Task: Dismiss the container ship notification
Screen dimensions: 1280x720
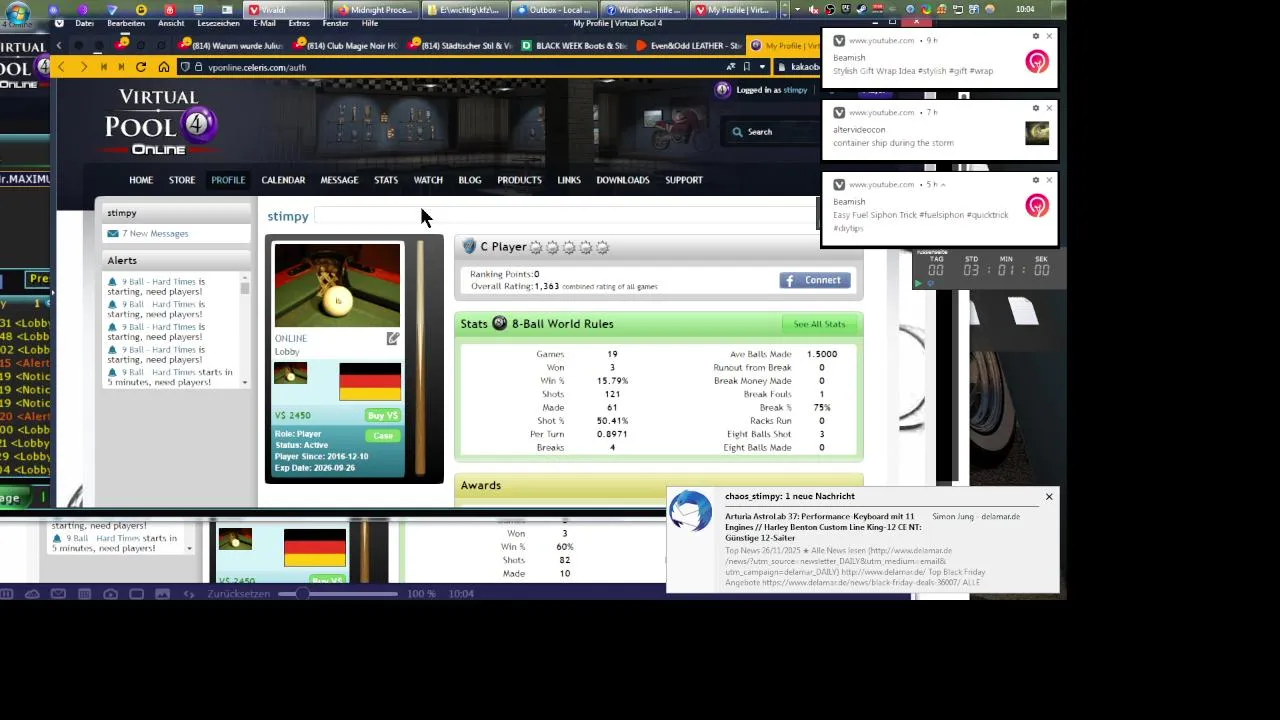Action: [x=1049, y=108]
